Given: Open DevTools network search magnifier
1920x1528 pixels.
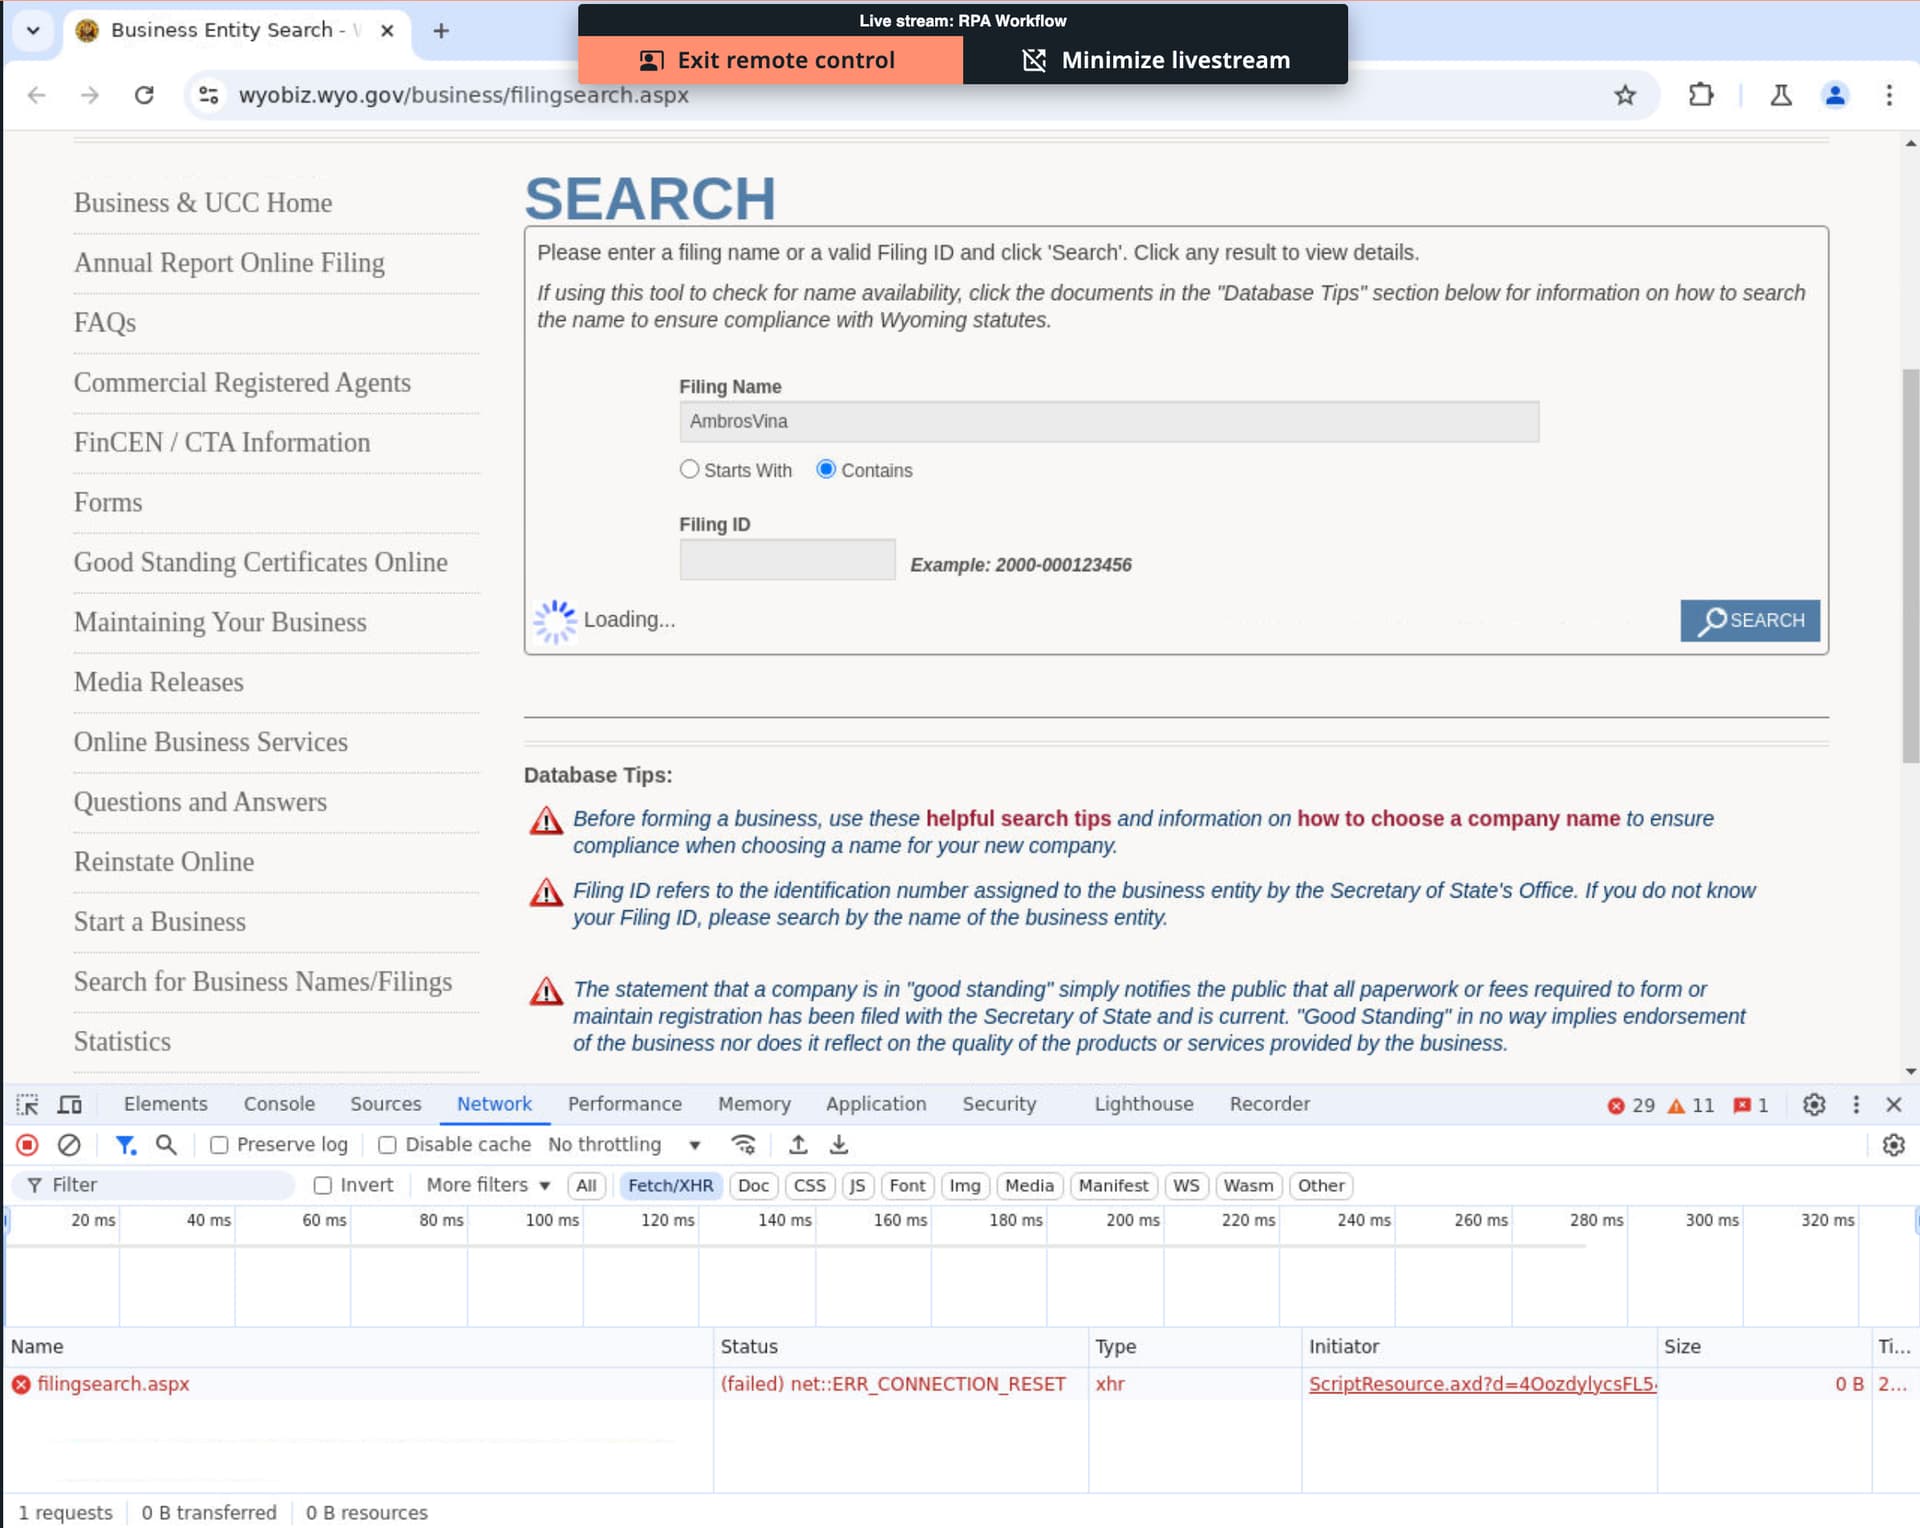Looking at the screenshot, I should [166, 1145].
